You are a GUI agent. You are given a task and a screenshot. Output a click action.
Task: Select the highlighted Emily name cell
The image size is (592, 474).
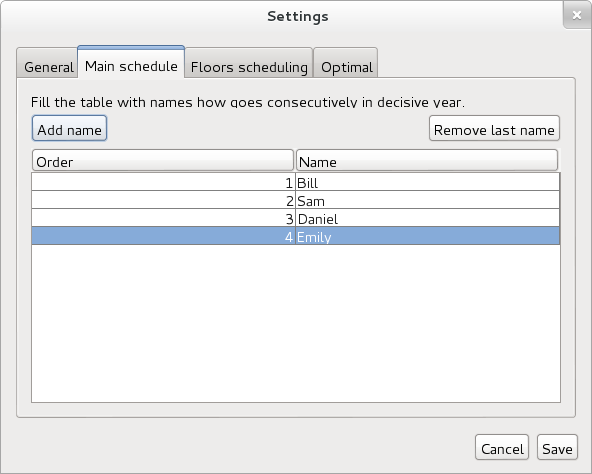427,236
